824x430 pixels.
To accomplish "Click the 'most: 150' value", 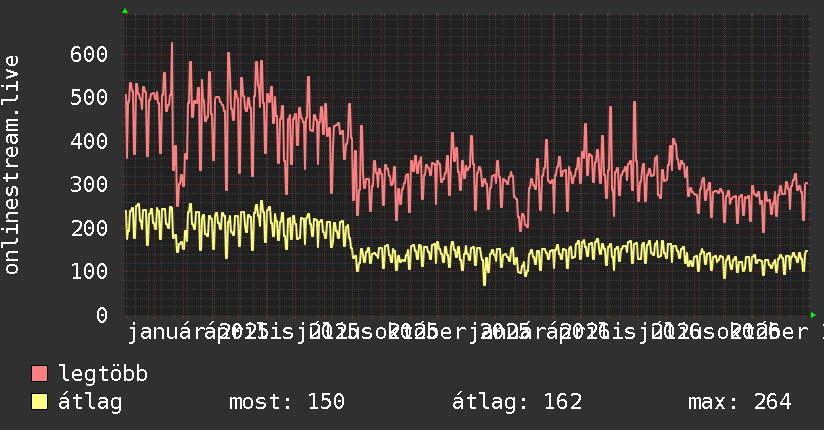I will (x=287, y=402).
